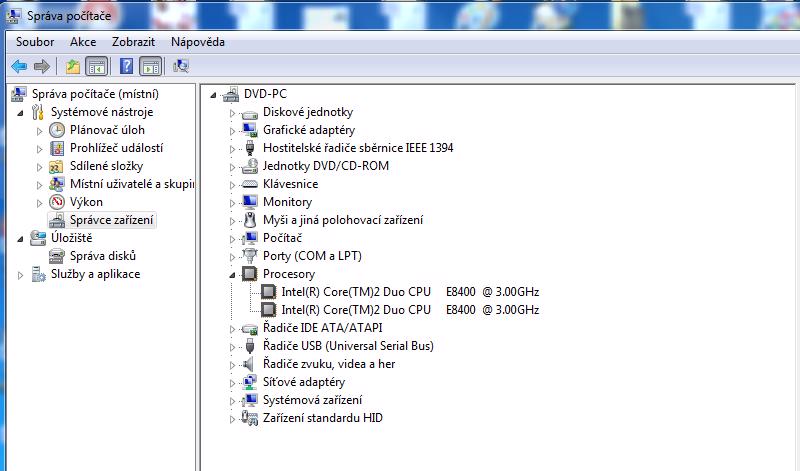Screen dimensions: 800x471
Task: Click the Řadiče USB plug icon
Action: [x=249, y=346]
